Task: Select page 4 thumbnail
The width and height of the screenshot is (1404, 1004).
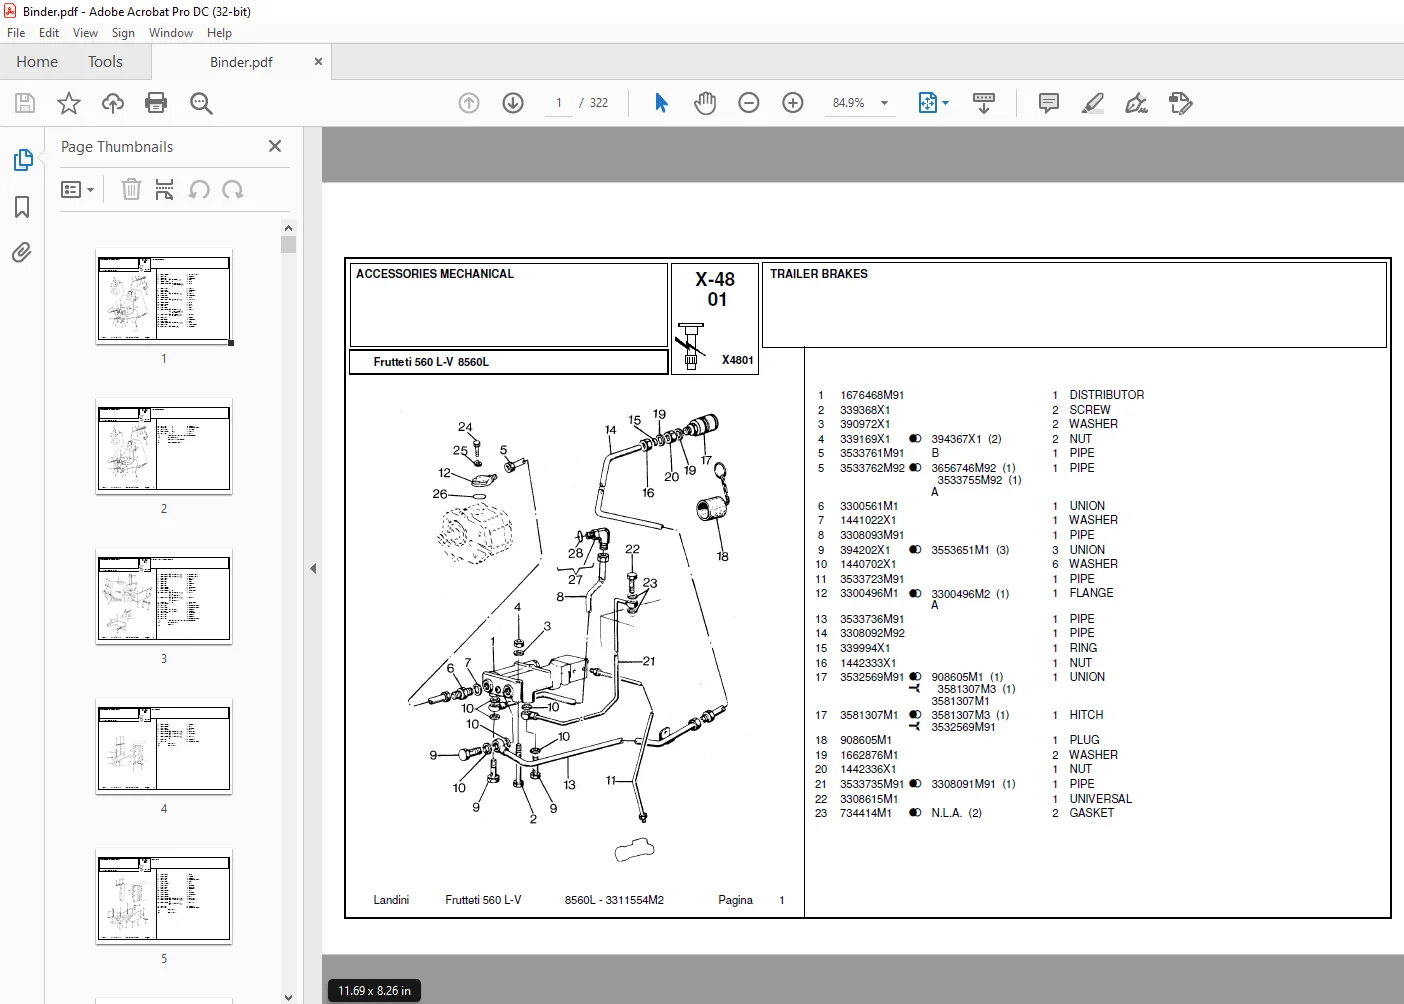Action: 164,746
